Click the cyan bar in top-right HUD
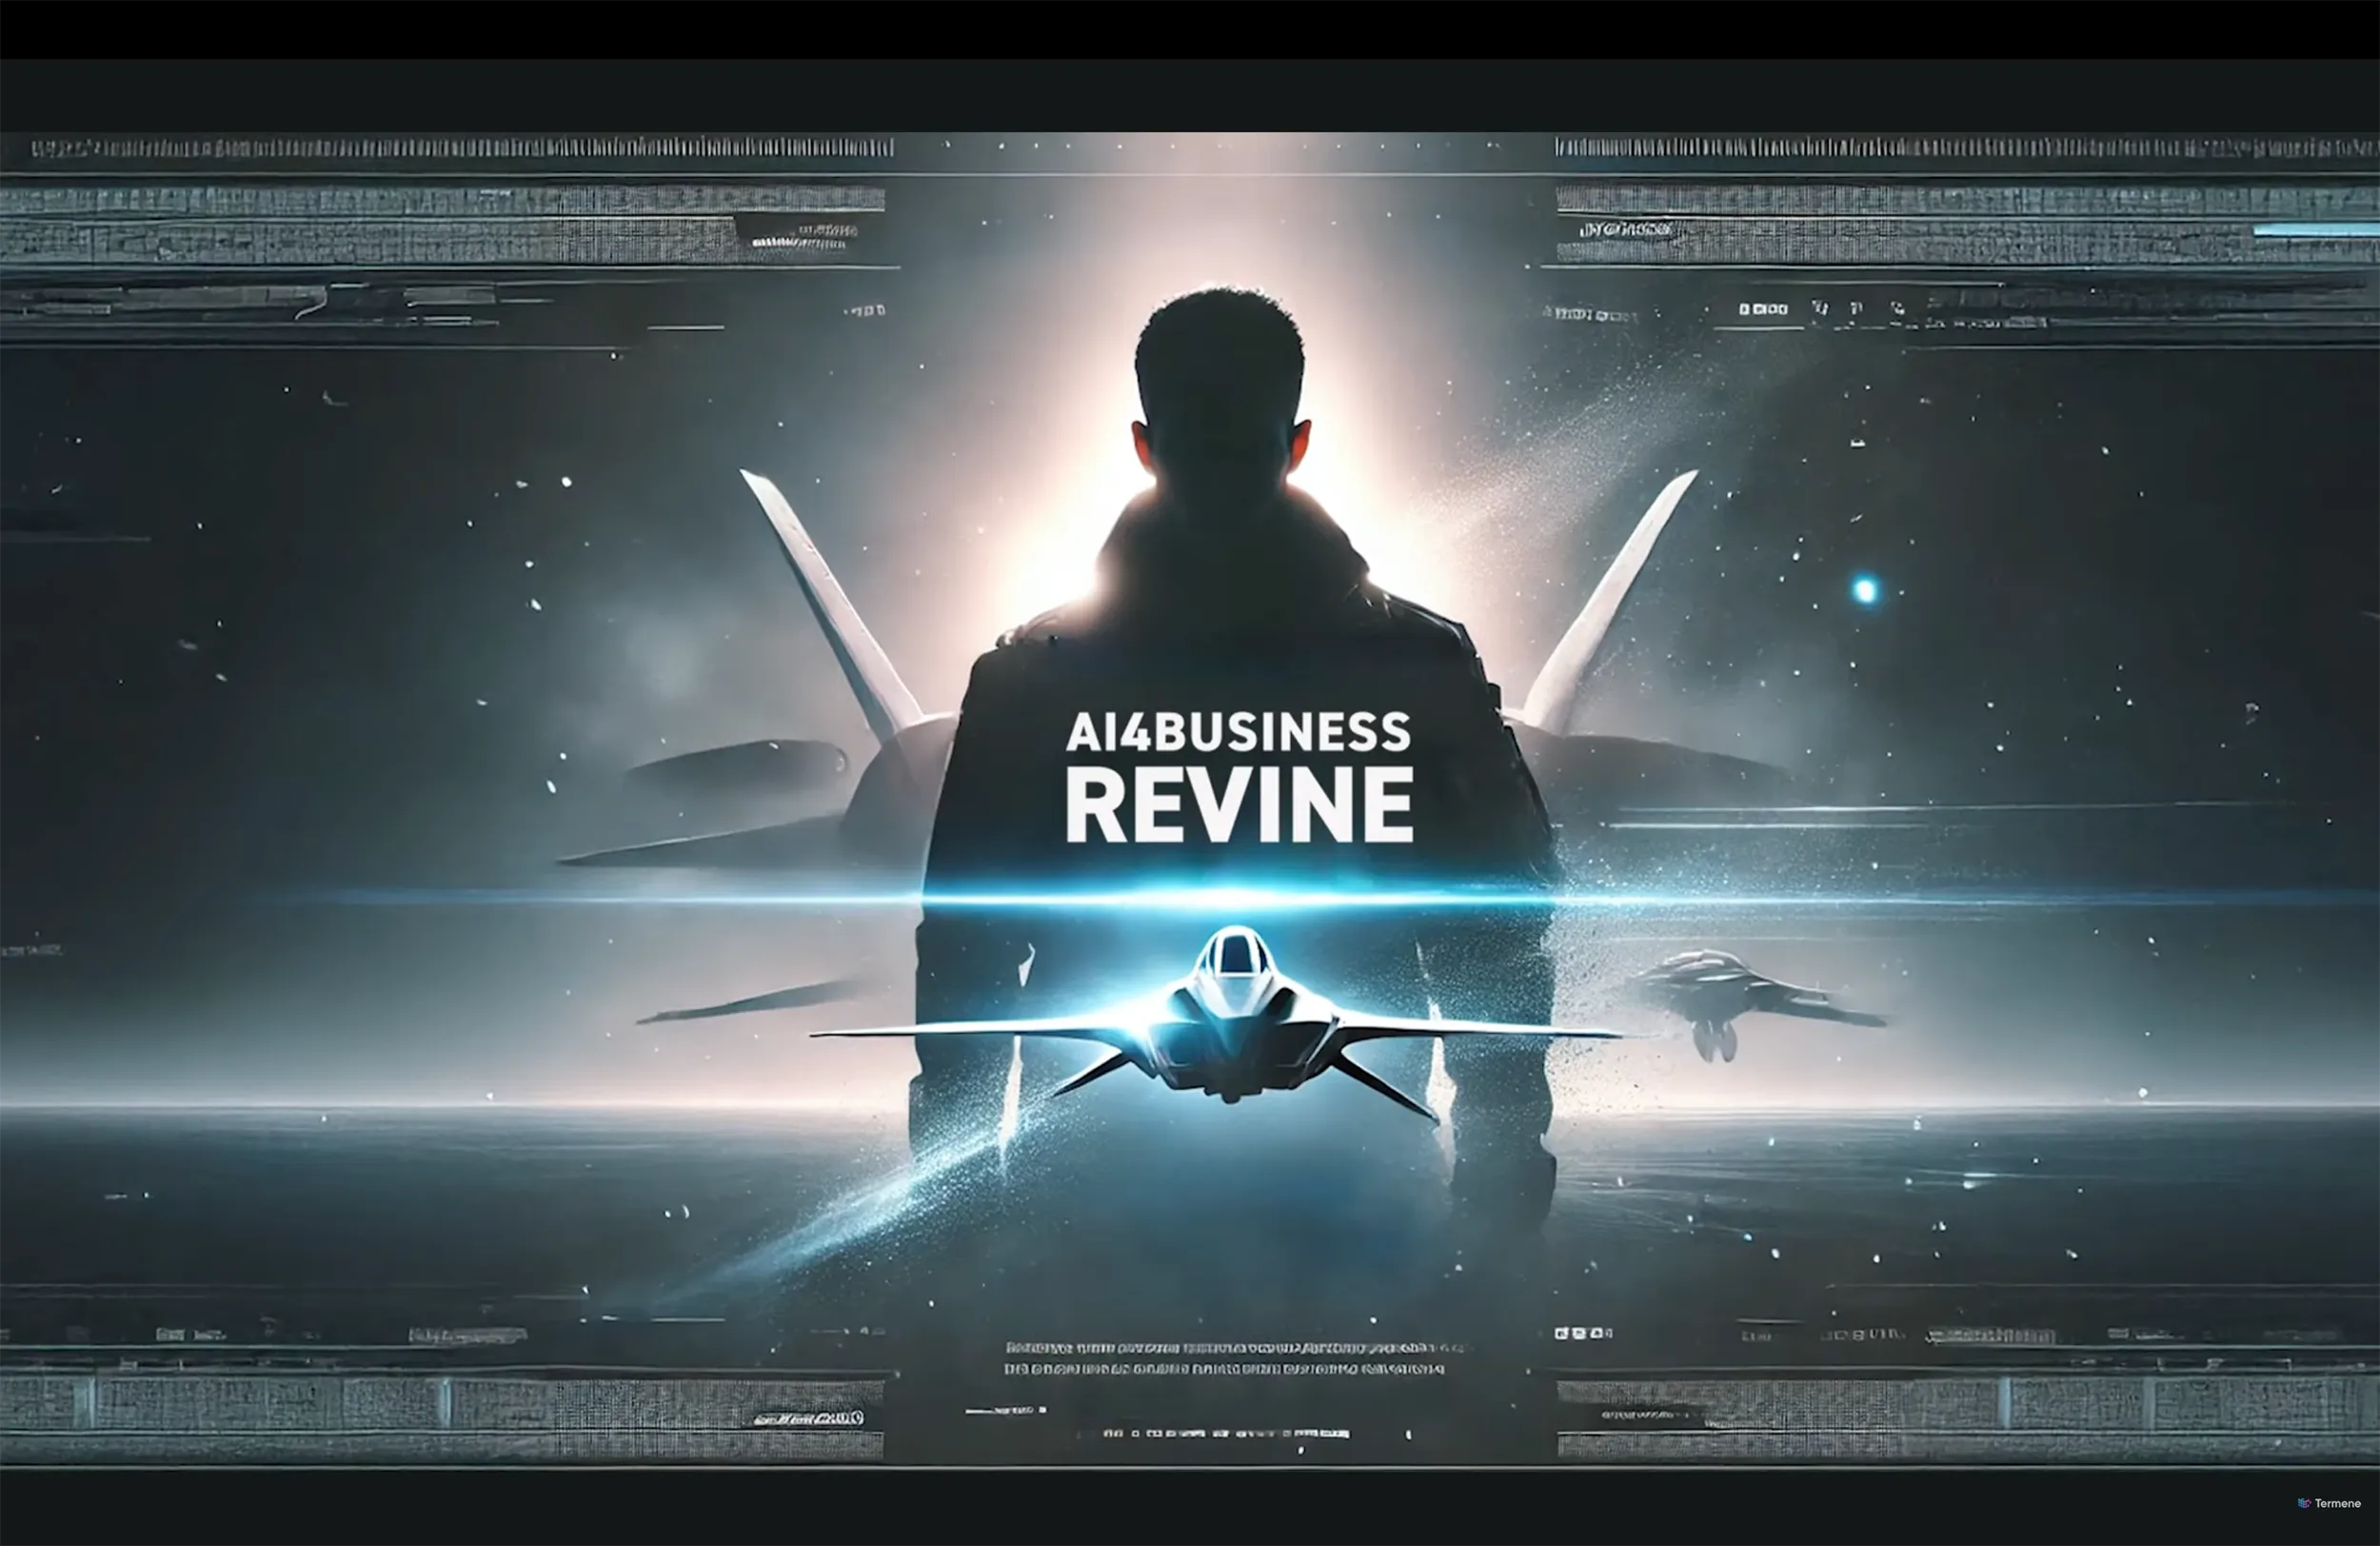The image size is (2380, 1546). 2314,231
